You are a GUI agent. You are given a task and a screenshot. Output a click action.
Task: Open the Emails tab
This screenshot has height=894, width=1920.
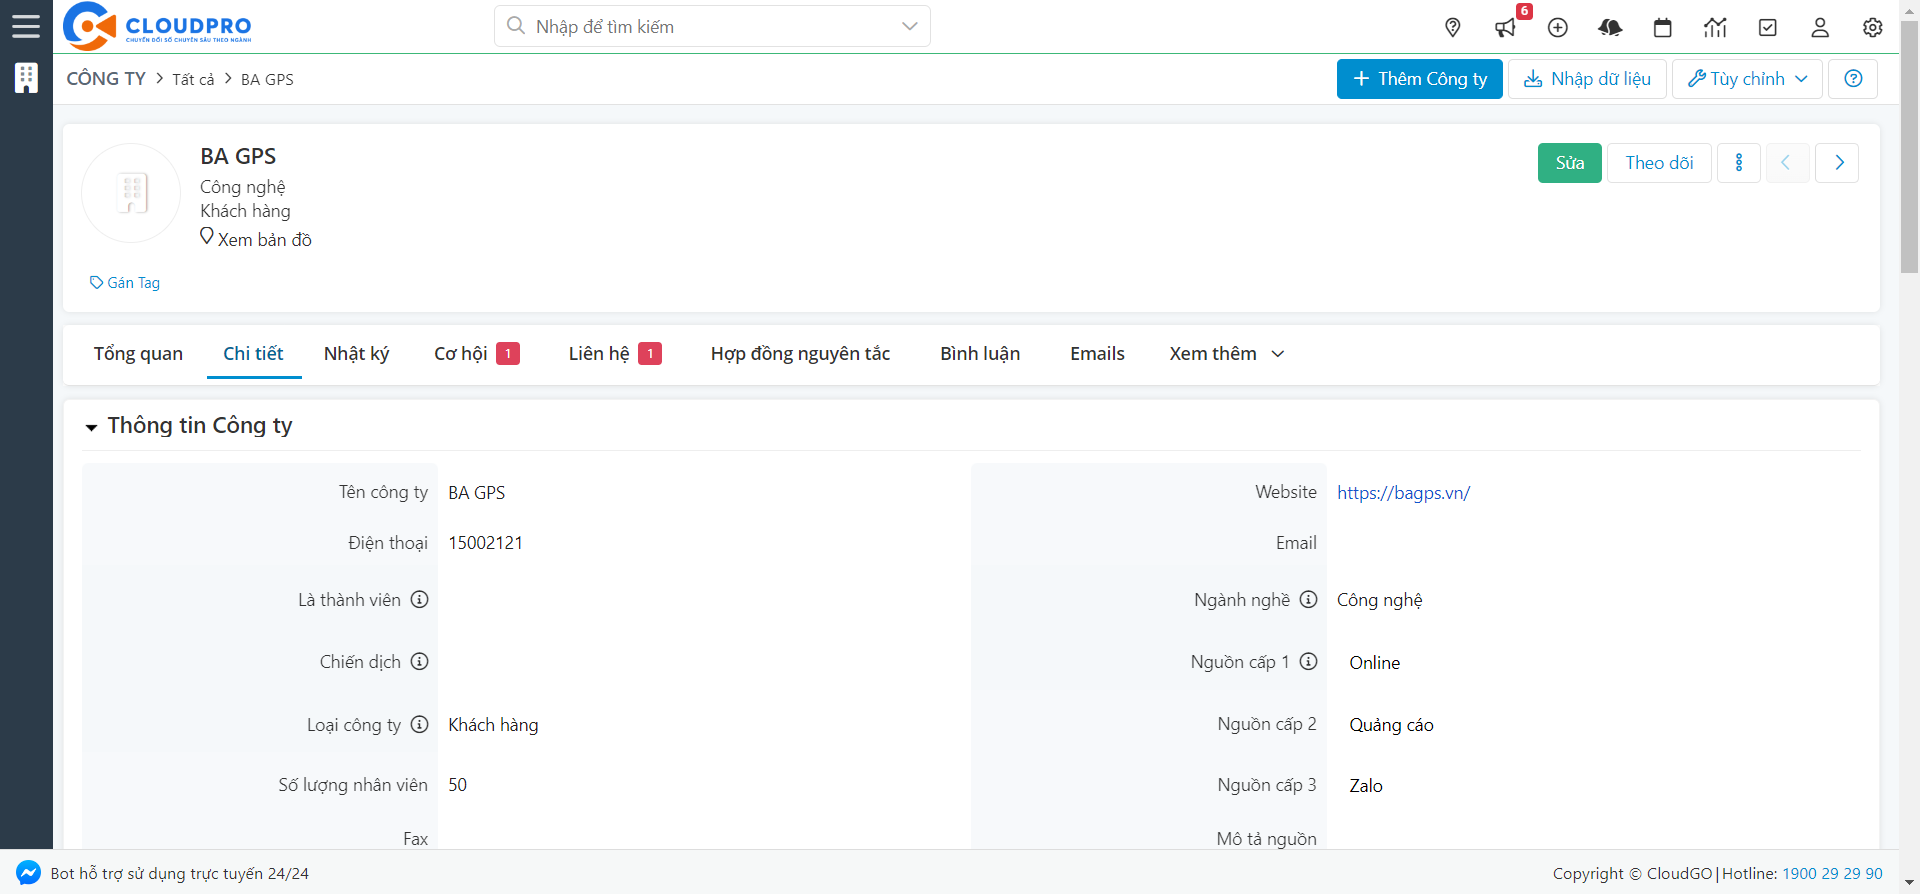pyautogui.click(x=1097, y=354)
